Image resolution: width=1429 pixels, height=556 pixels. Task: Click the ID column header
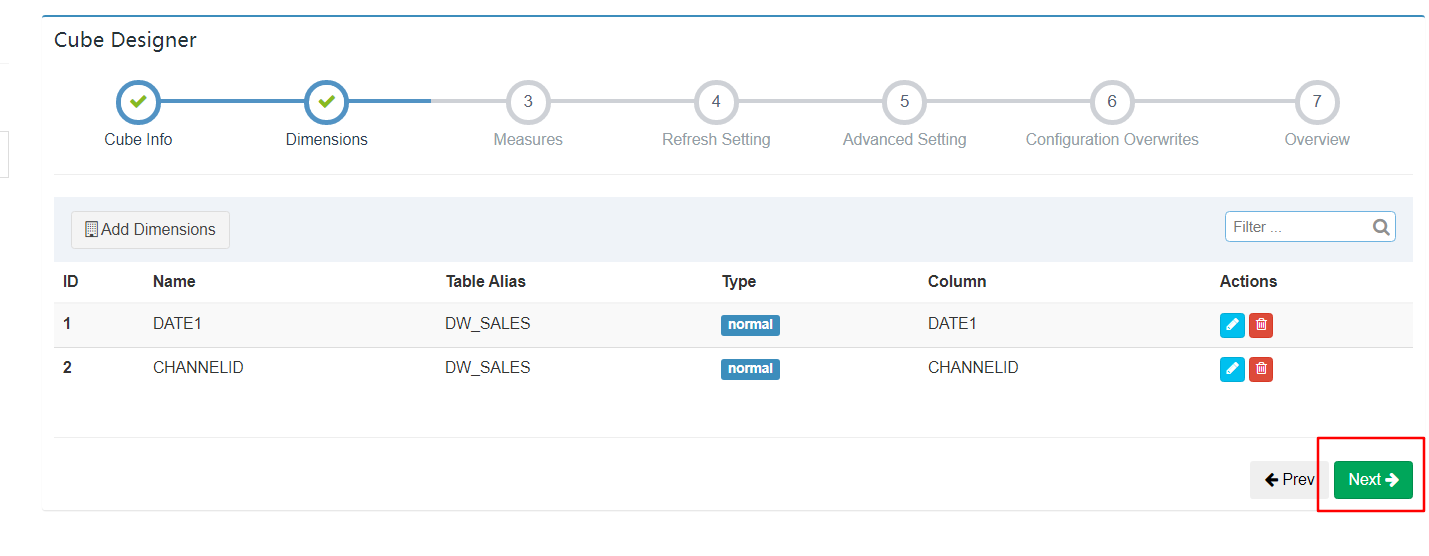tap(71, 282)
